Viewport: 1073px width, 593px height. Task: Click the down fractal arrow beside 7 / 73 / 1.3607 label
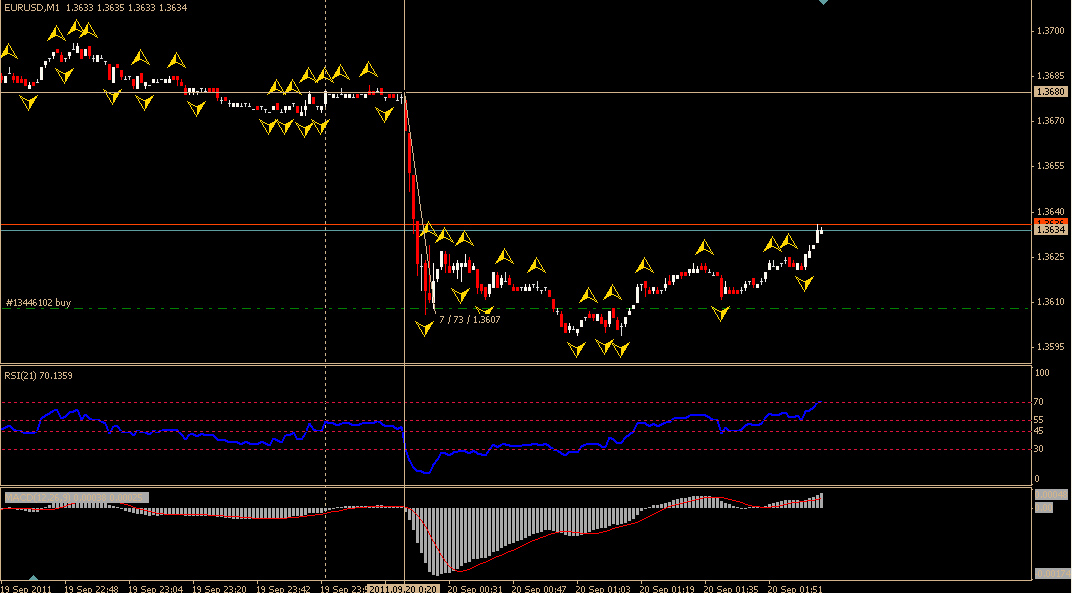pyautogui.click(x=425, y=327)
